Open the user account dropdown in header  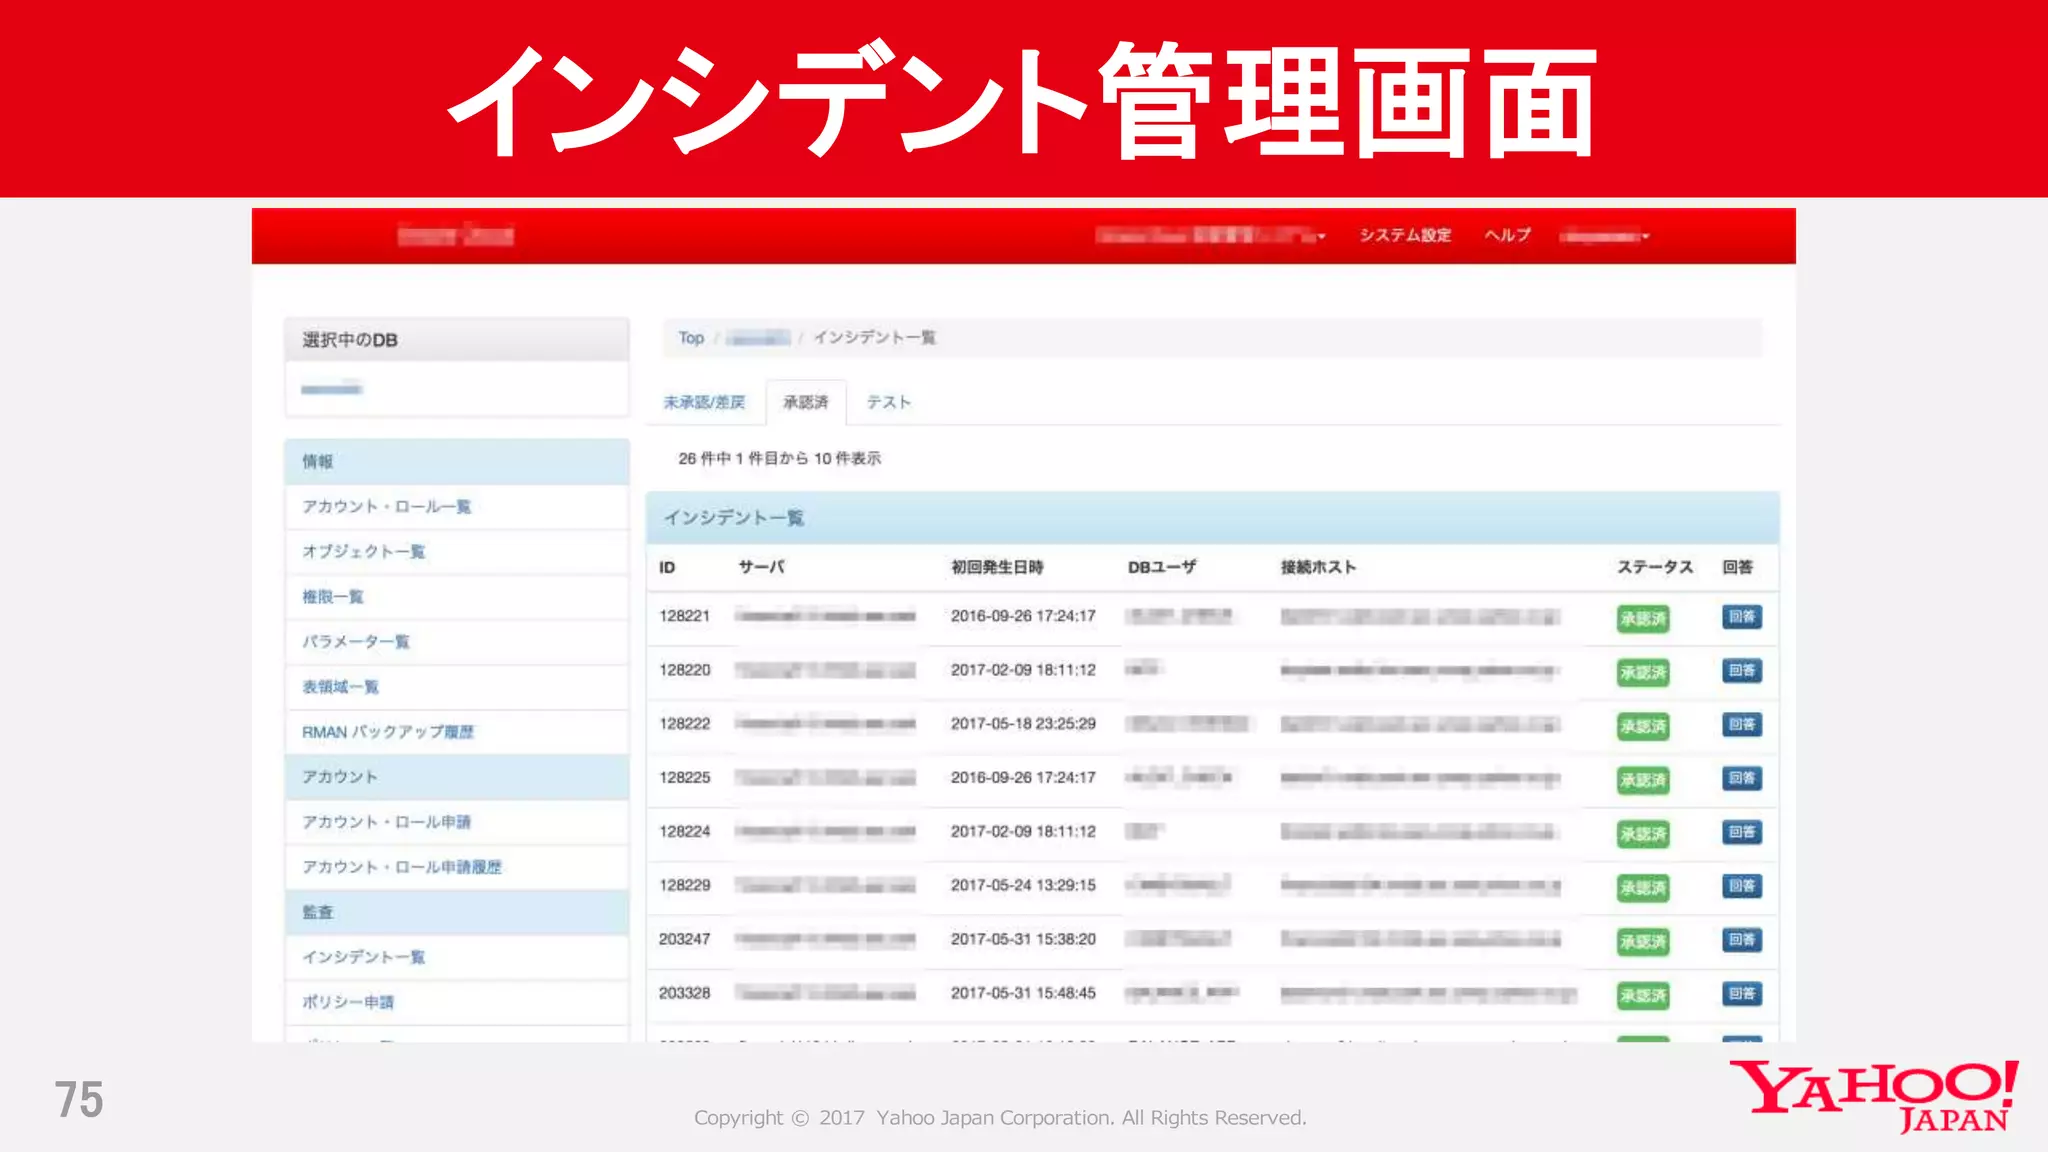(x=1605, y=237)
